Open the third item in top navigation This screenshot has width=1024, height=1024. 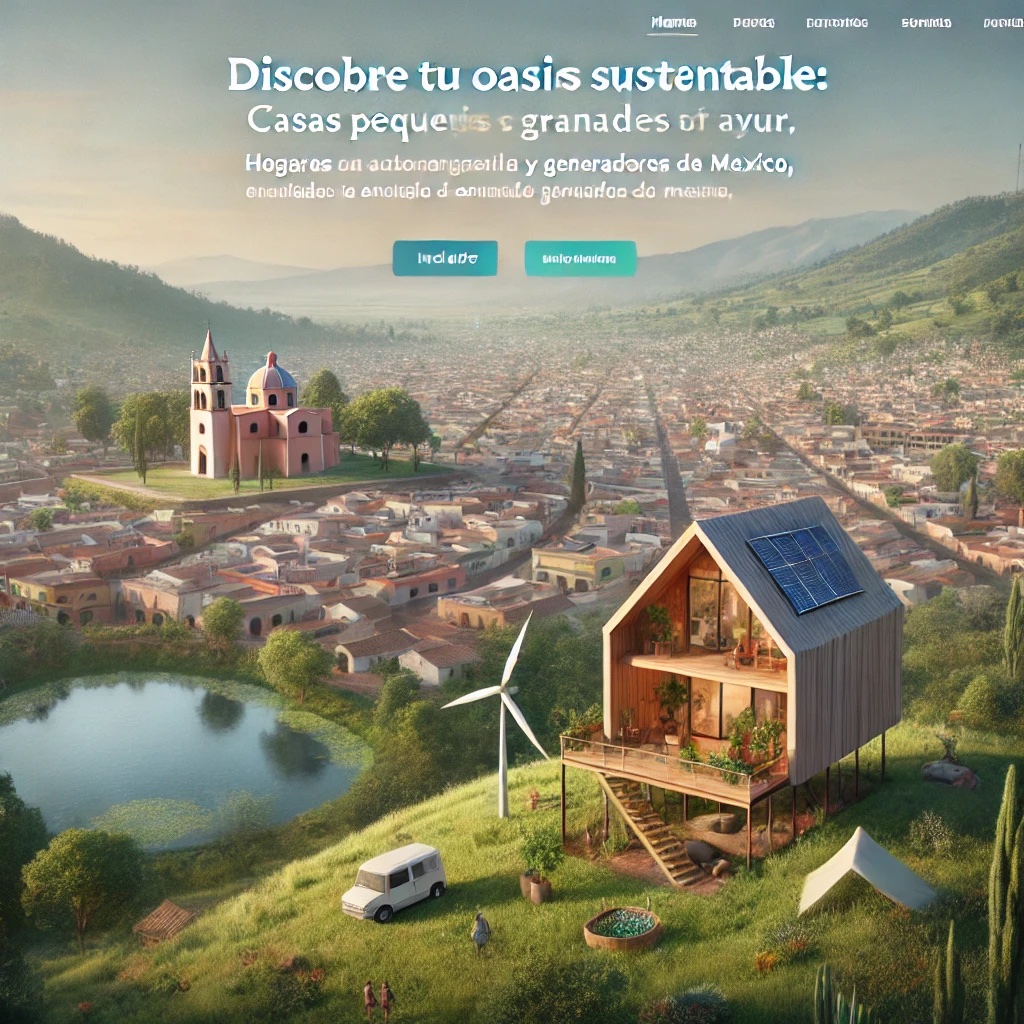(837, 23)
